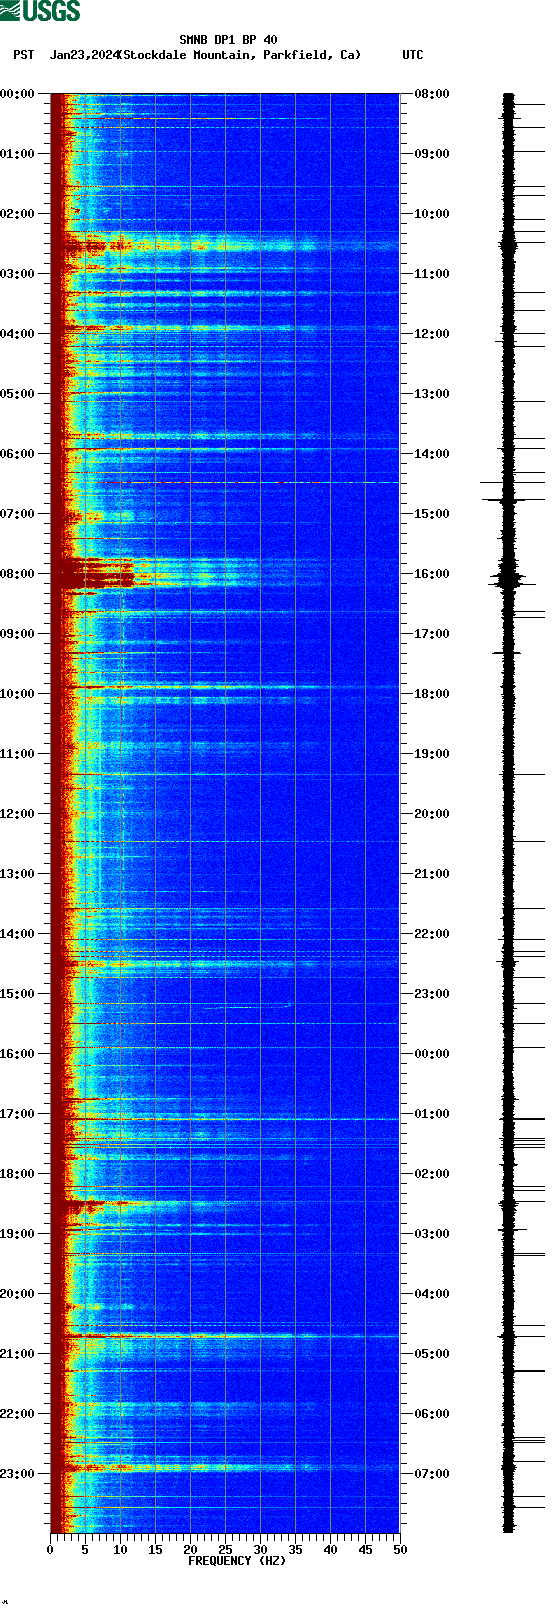Click the '20' frequency axis tick label

(x=190, y=1550)
